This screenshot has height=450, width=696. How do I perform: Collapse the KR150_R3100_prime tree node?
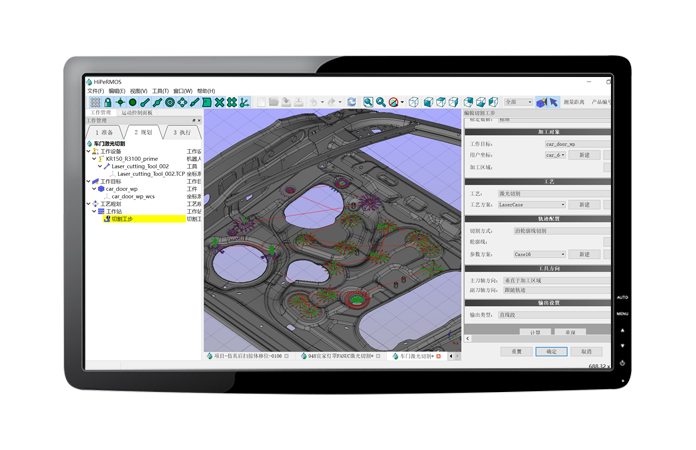pos(94,159)
